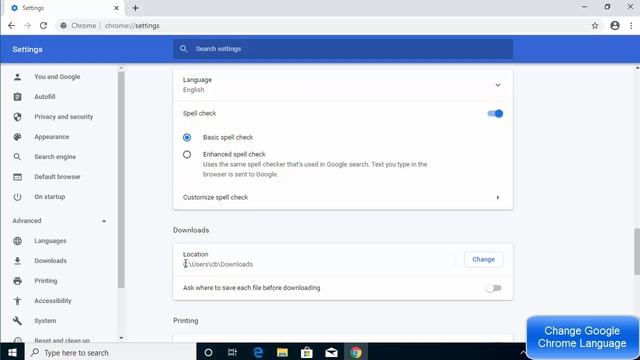Launch Microsoft Edge from the taskbar

pos(258,353)
